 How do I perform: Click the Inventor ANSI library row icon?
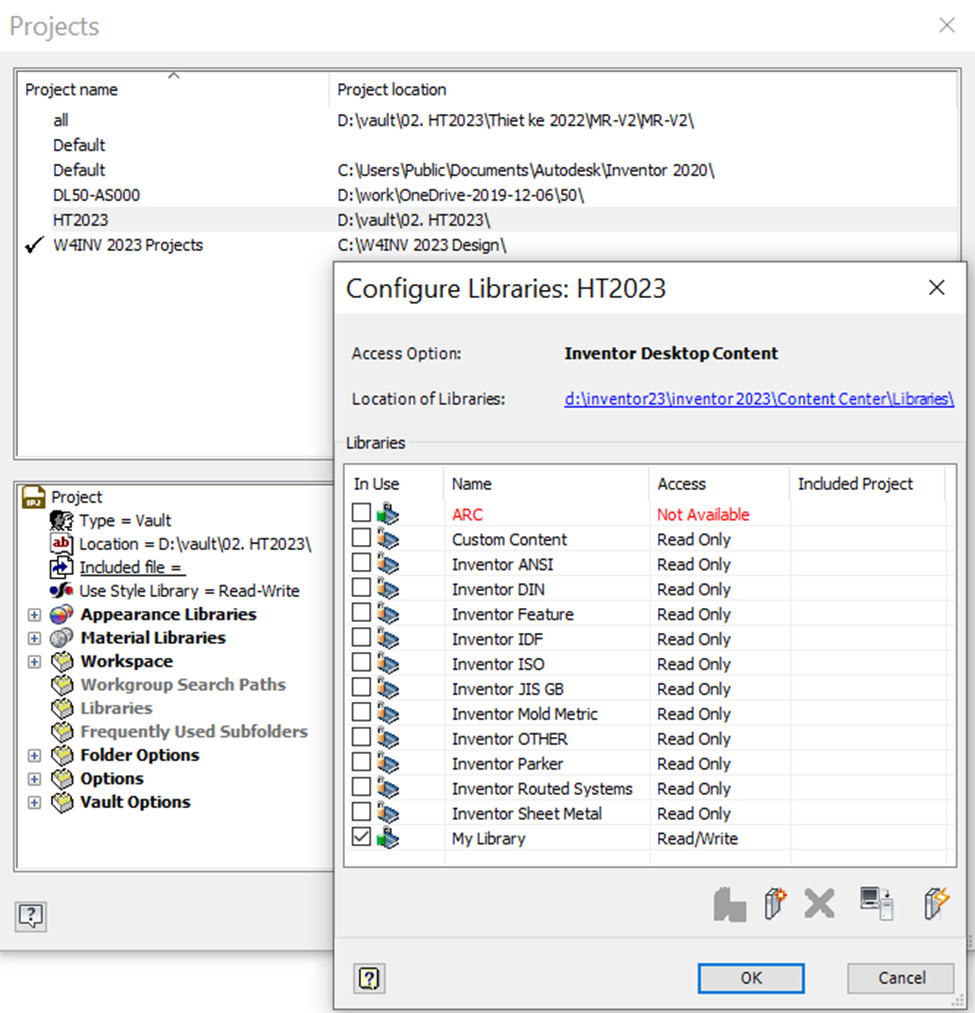coord(388,564)
